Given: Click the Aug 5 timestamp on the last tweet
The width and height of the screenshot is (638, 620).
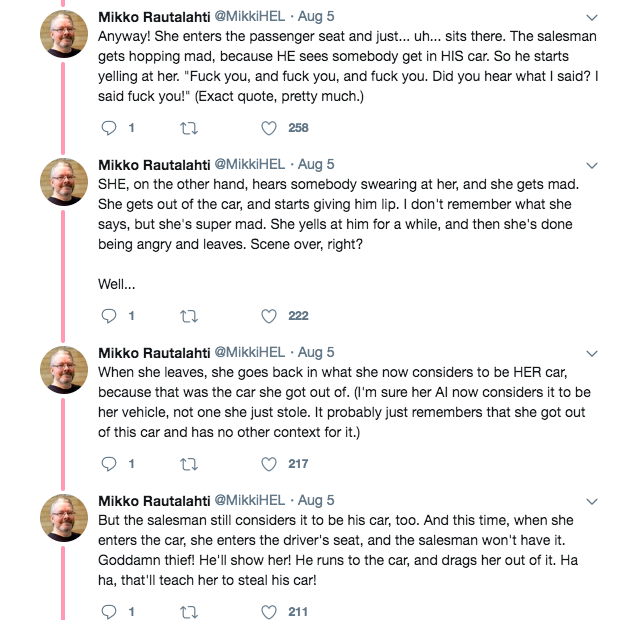Looking at the screenshot, I should click(x=316, y=500).
